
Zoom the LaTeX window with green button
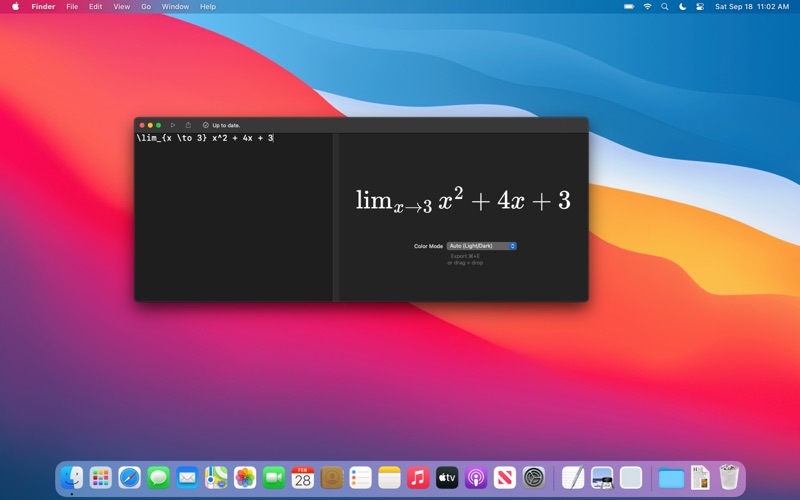[158, 125]
